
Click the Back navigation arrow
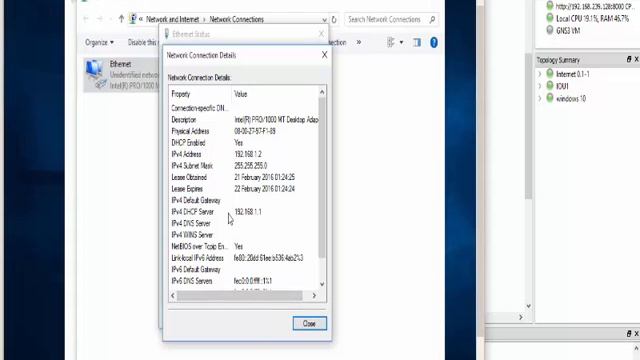pyautogui.click(x=86, y=19)
